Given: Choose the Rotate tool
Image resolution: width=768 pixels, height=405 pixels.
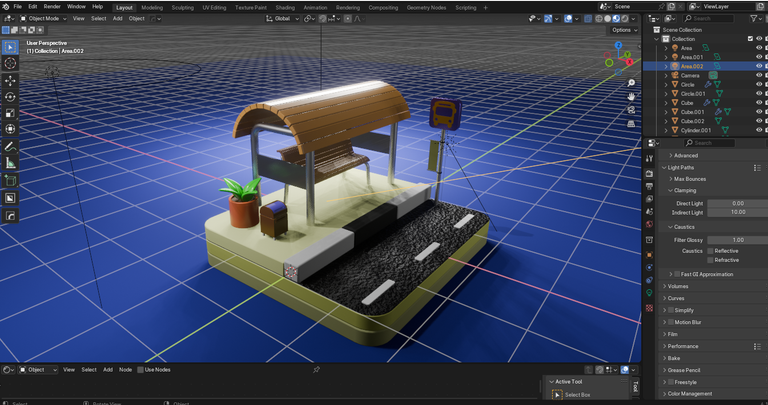Looking at the screenshot, I should click(x=11, y=97).
